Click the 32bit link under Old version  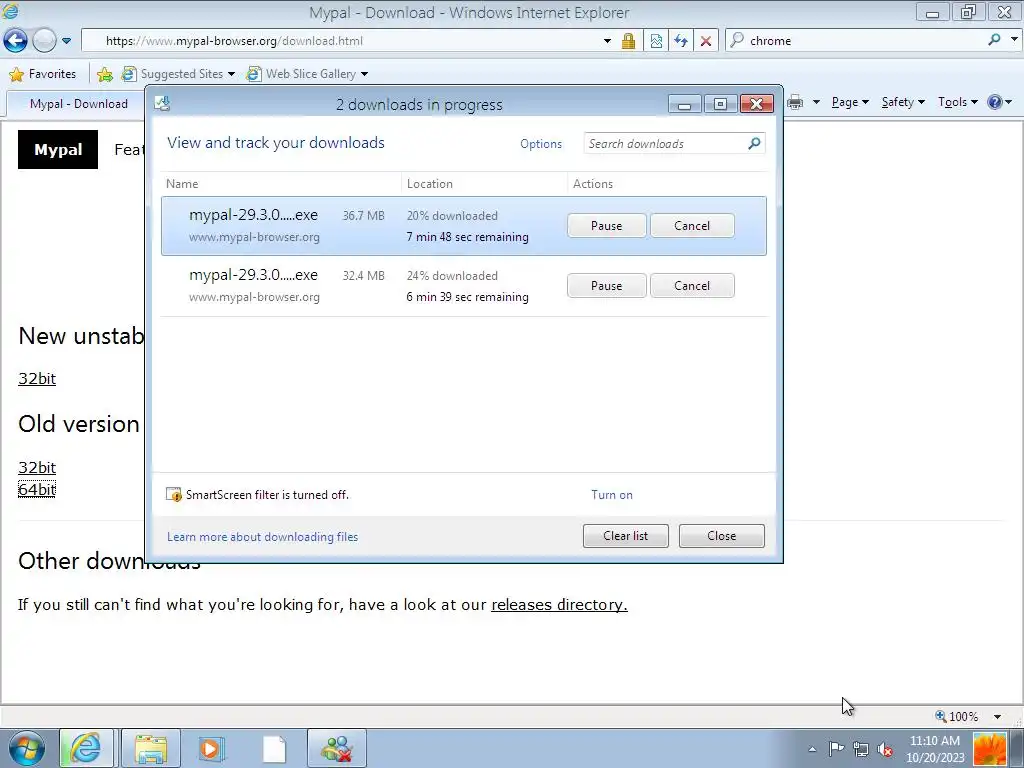click(37, 468)
